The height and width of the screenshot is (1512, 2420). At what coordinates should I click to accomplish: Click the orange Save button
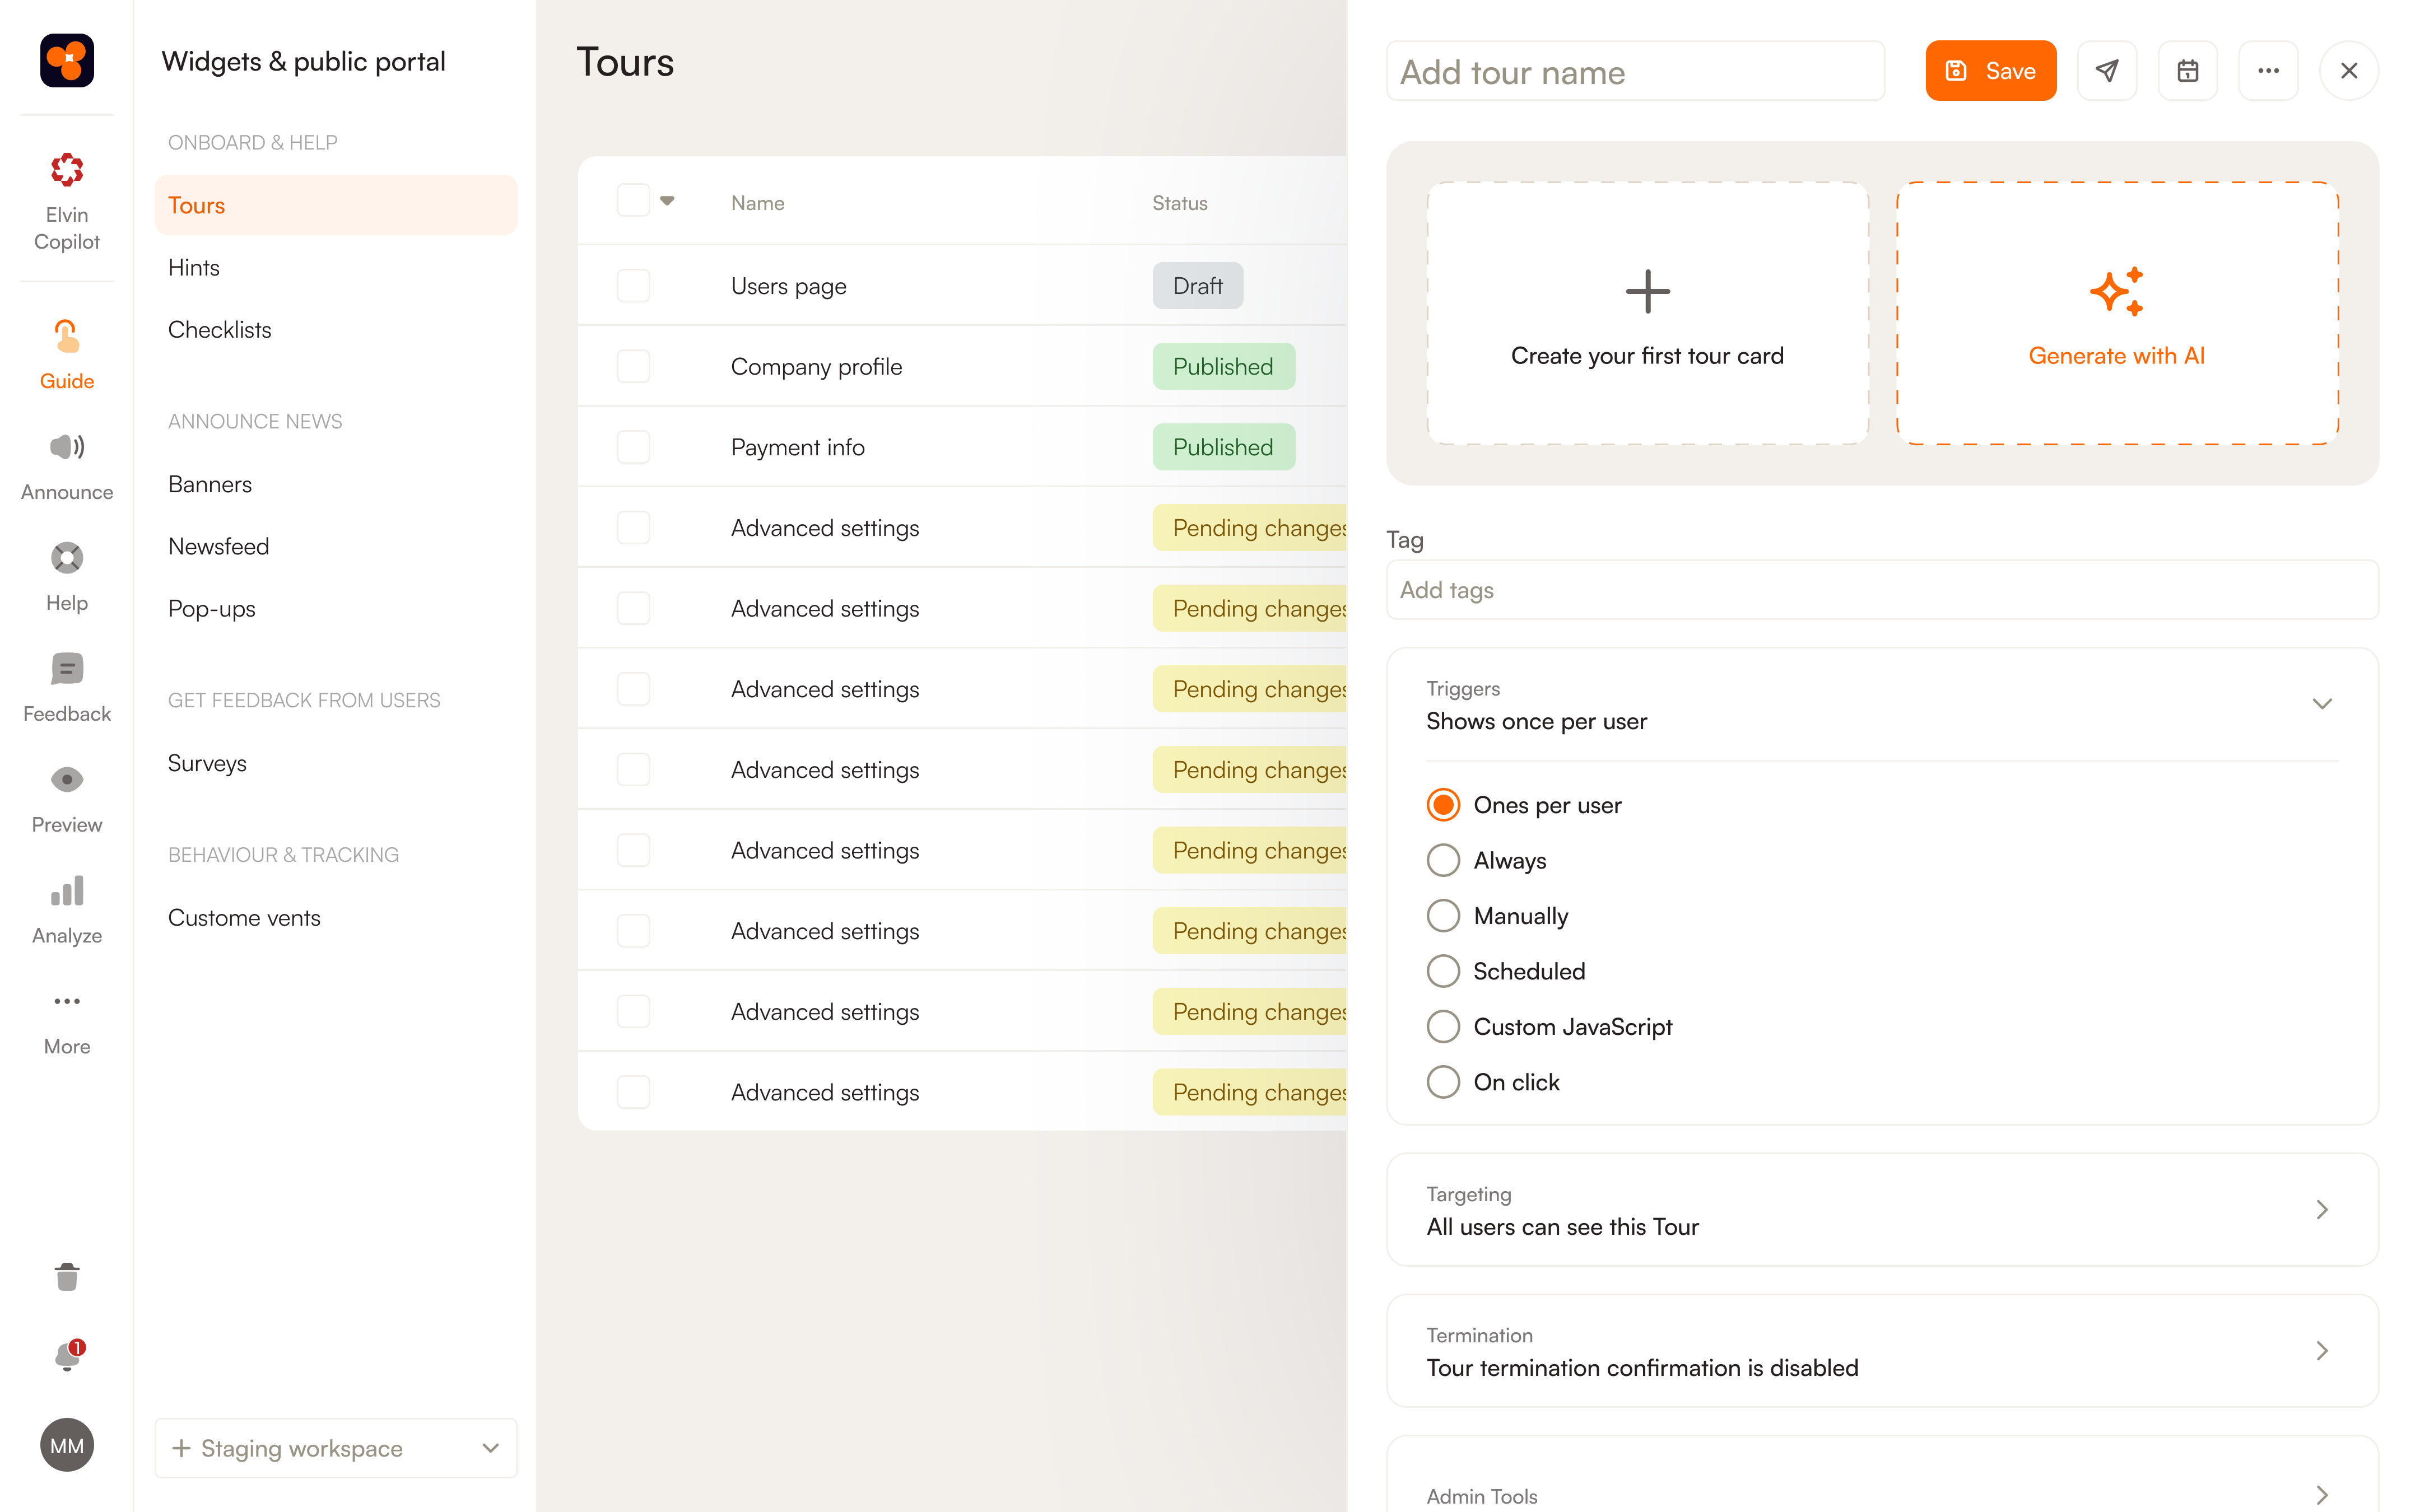coord(1990,71)
